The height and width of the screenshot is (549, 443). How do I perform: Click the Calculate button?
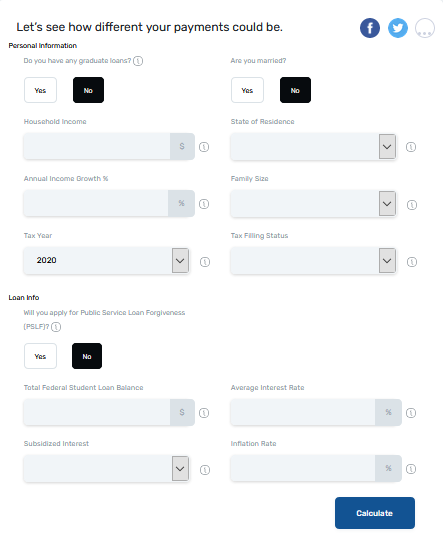pyautogui.click(x=375, y=513)
